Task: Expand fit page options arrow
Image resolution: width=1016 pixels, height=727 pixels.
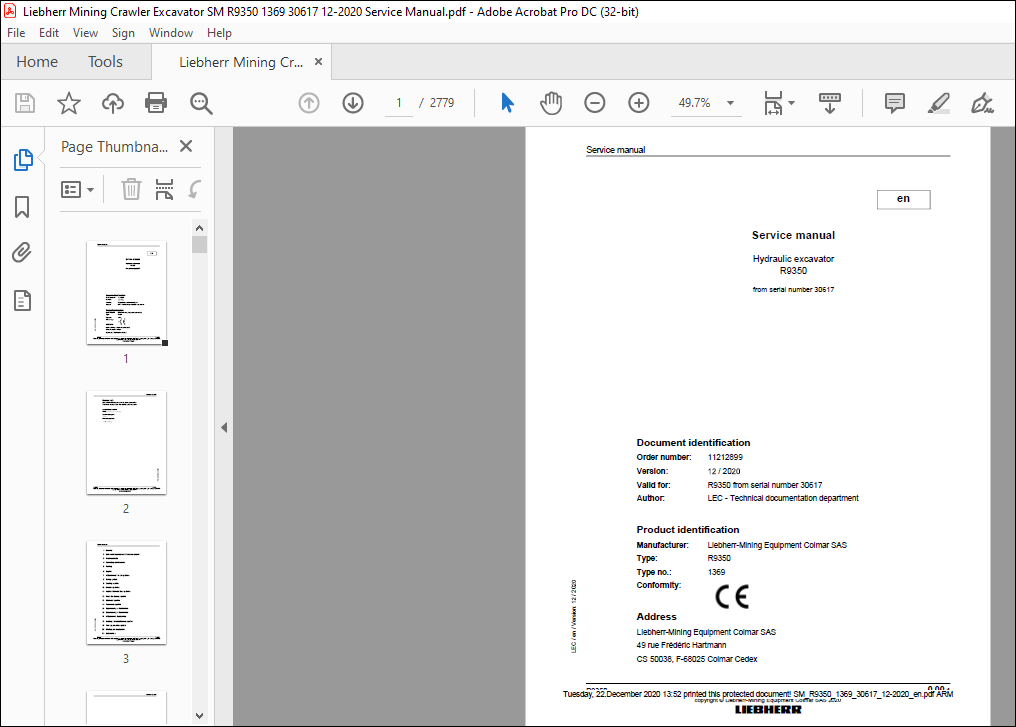Action: click(791, 103)
